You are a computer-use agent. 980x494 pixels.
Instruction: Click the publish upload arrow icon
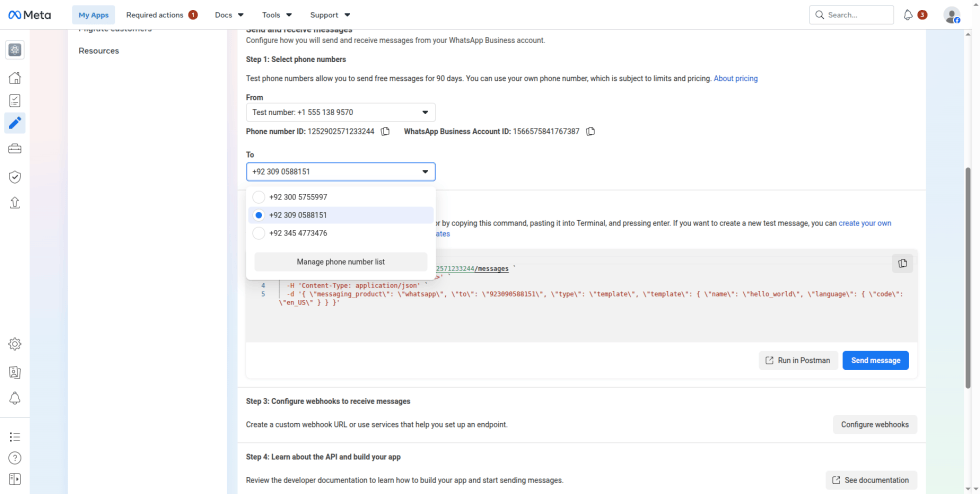[x=15, y=203]
